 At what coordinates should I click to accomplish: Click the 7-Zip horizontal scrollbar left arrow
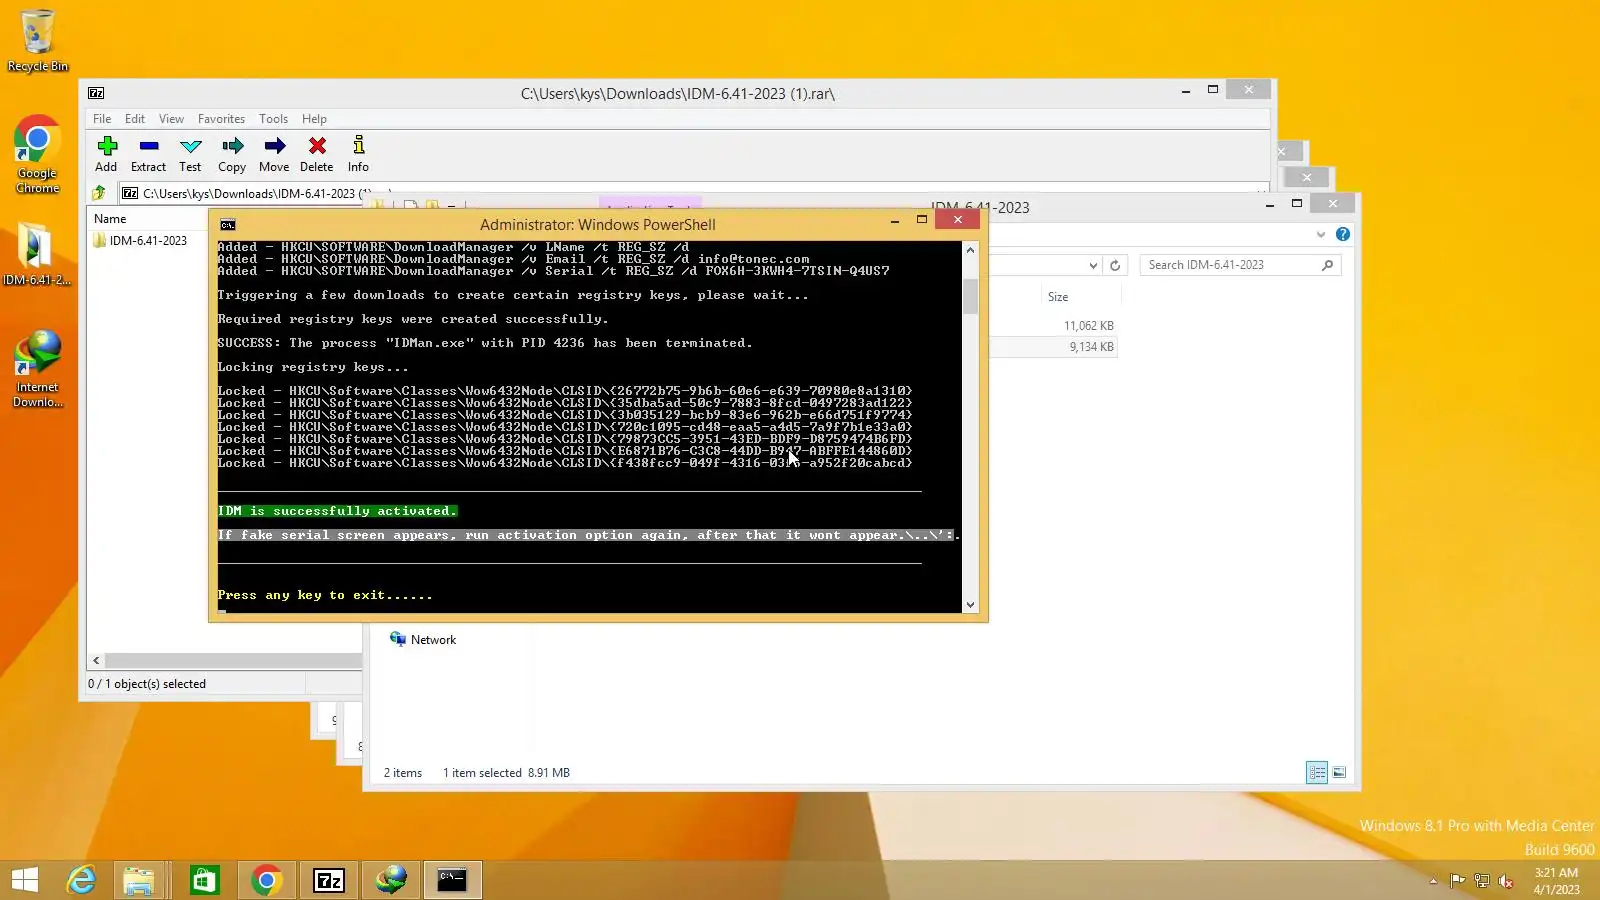(x=96, y=661)
